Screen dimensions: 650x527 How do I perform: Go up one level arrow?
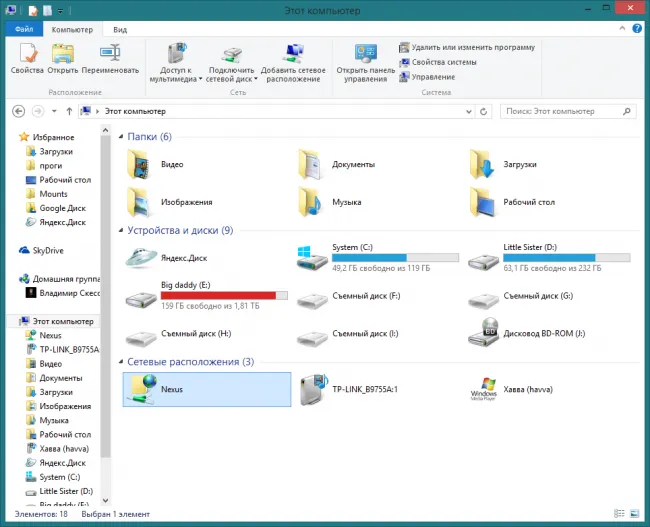pyautogui.click(x=69, y=111)
